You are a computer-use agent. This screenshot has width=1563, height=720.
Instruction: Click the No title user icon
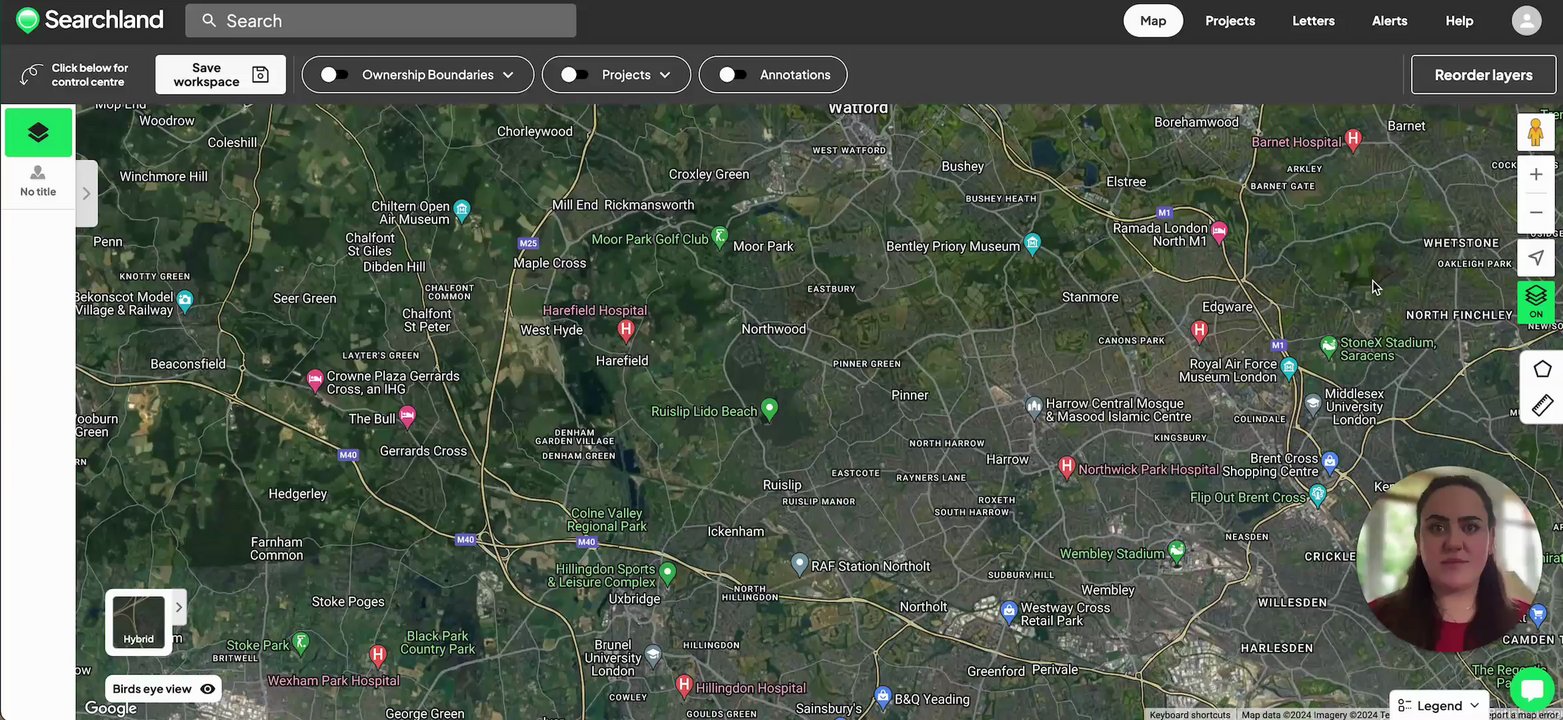(x=38, y=173)
